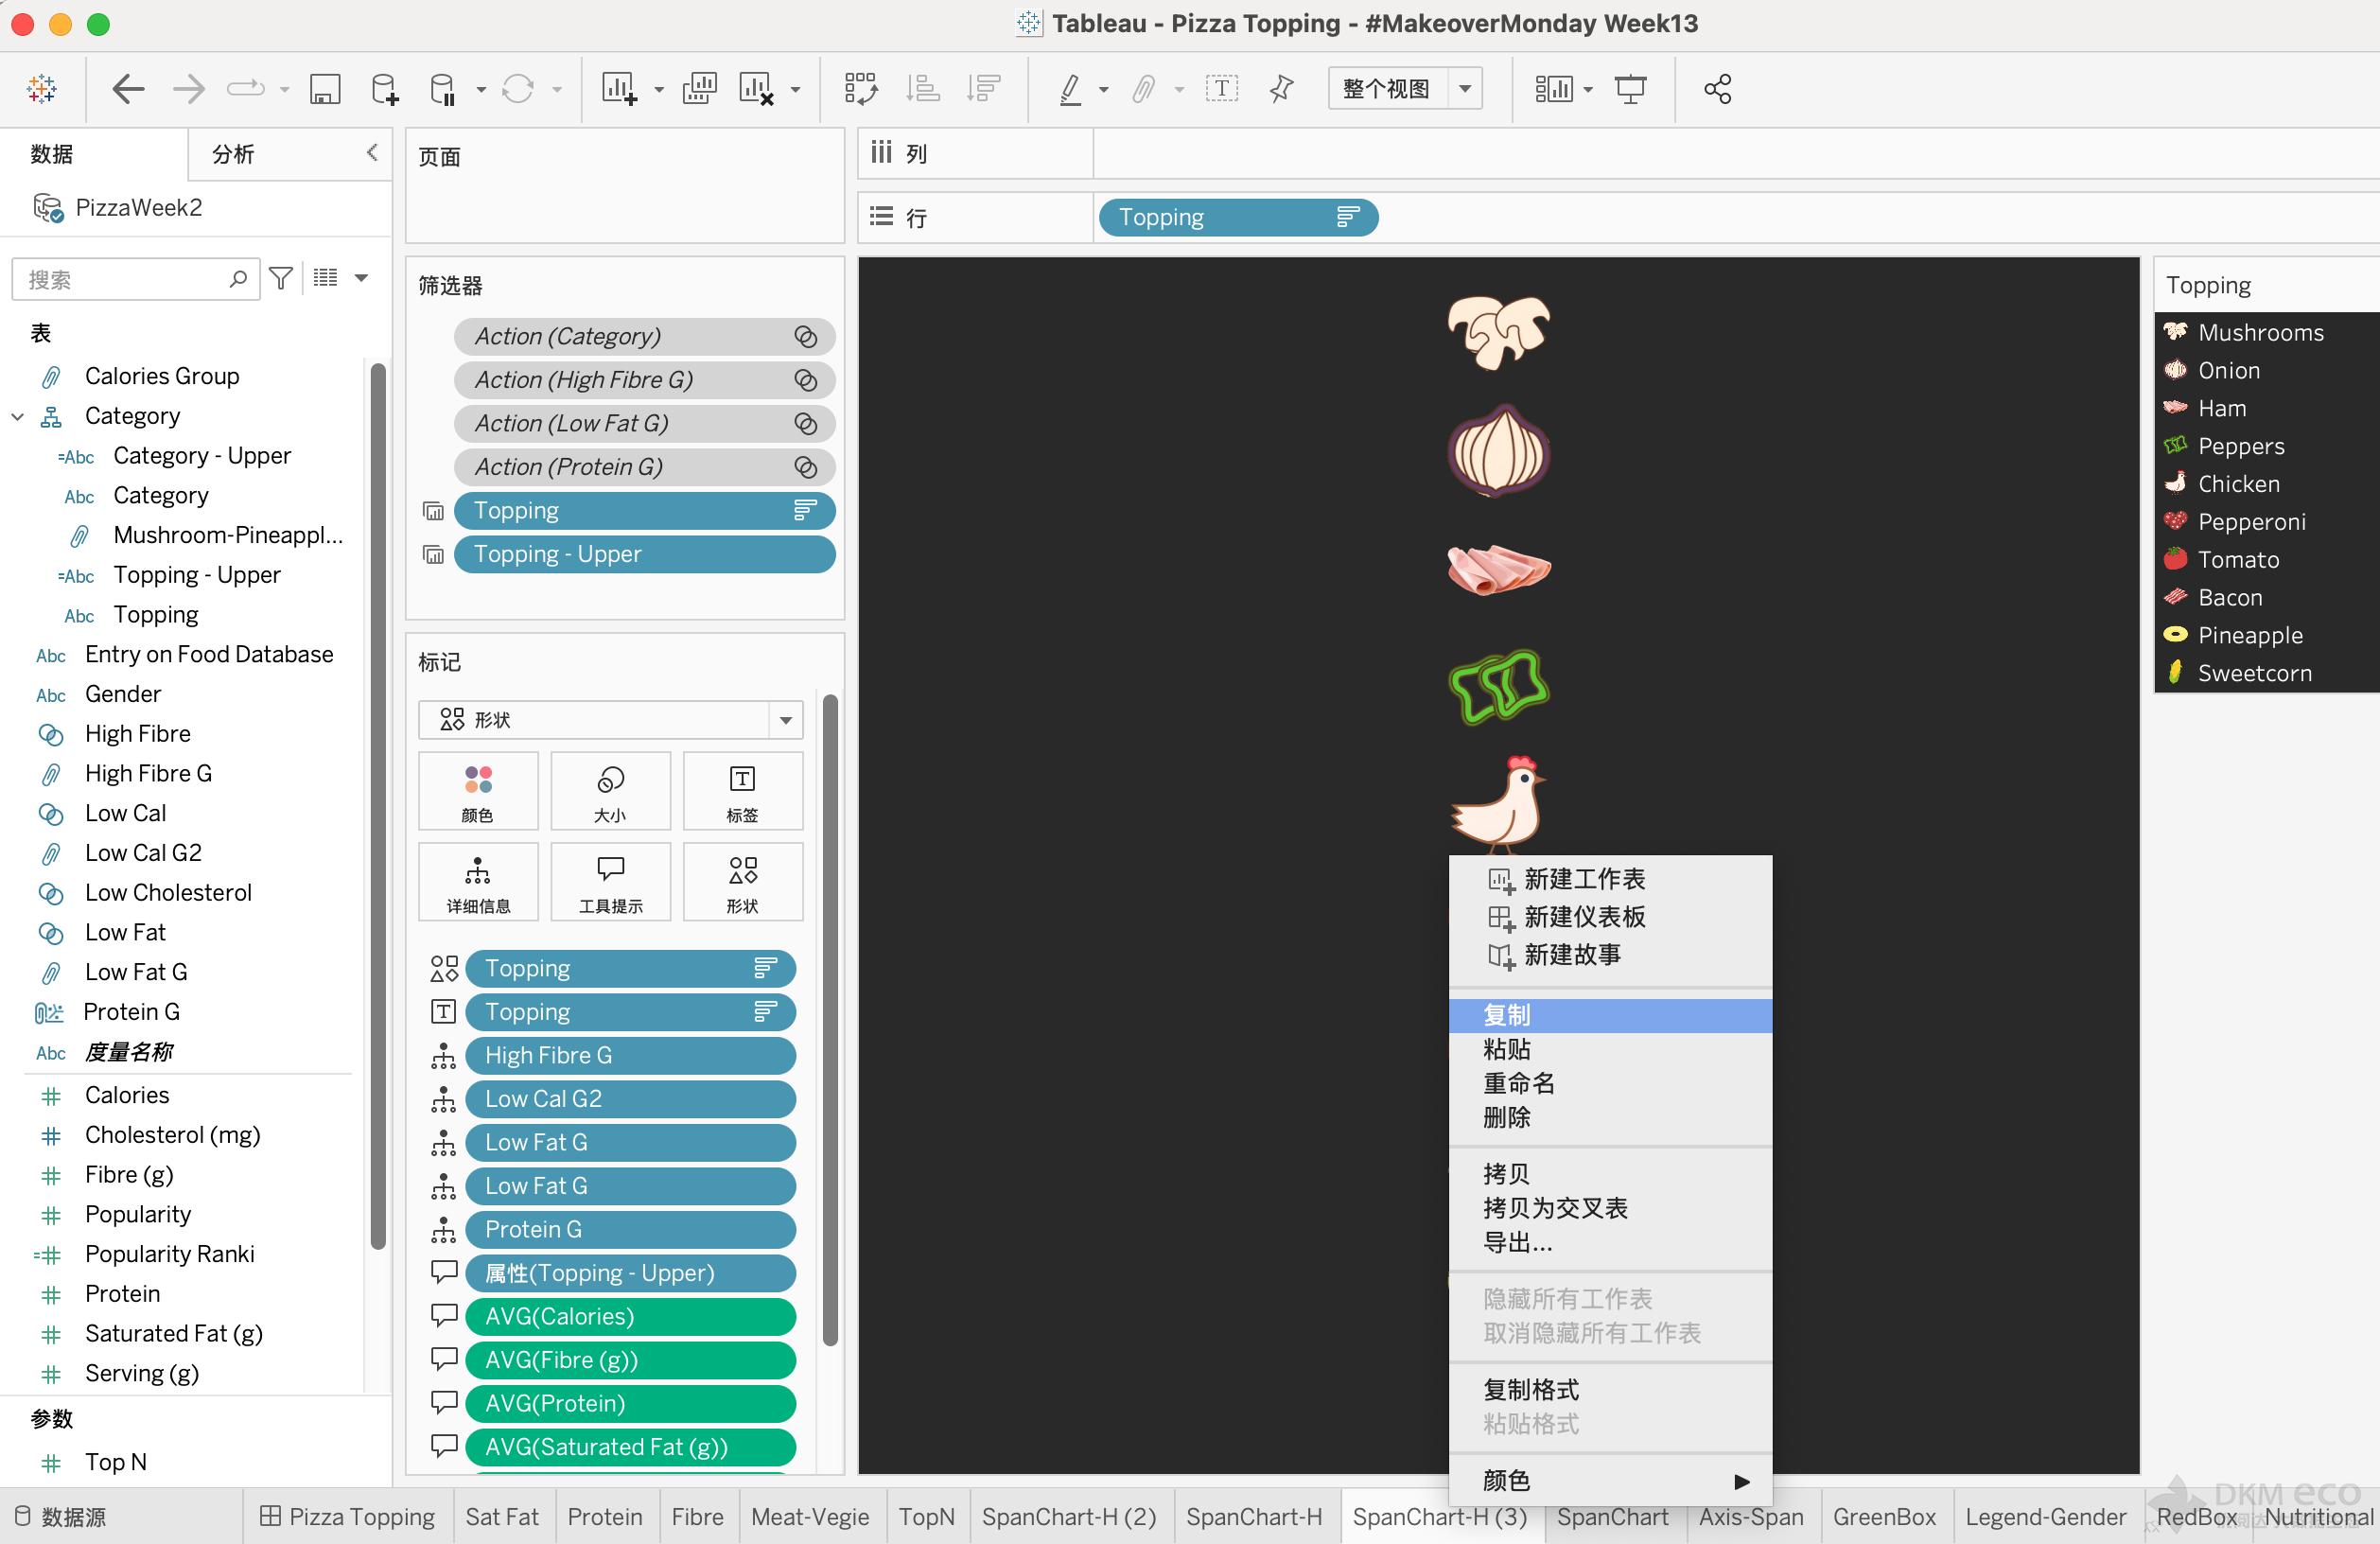Click the Undo back arrow
Viewport: 2380px width, 1544px height.
128,89
